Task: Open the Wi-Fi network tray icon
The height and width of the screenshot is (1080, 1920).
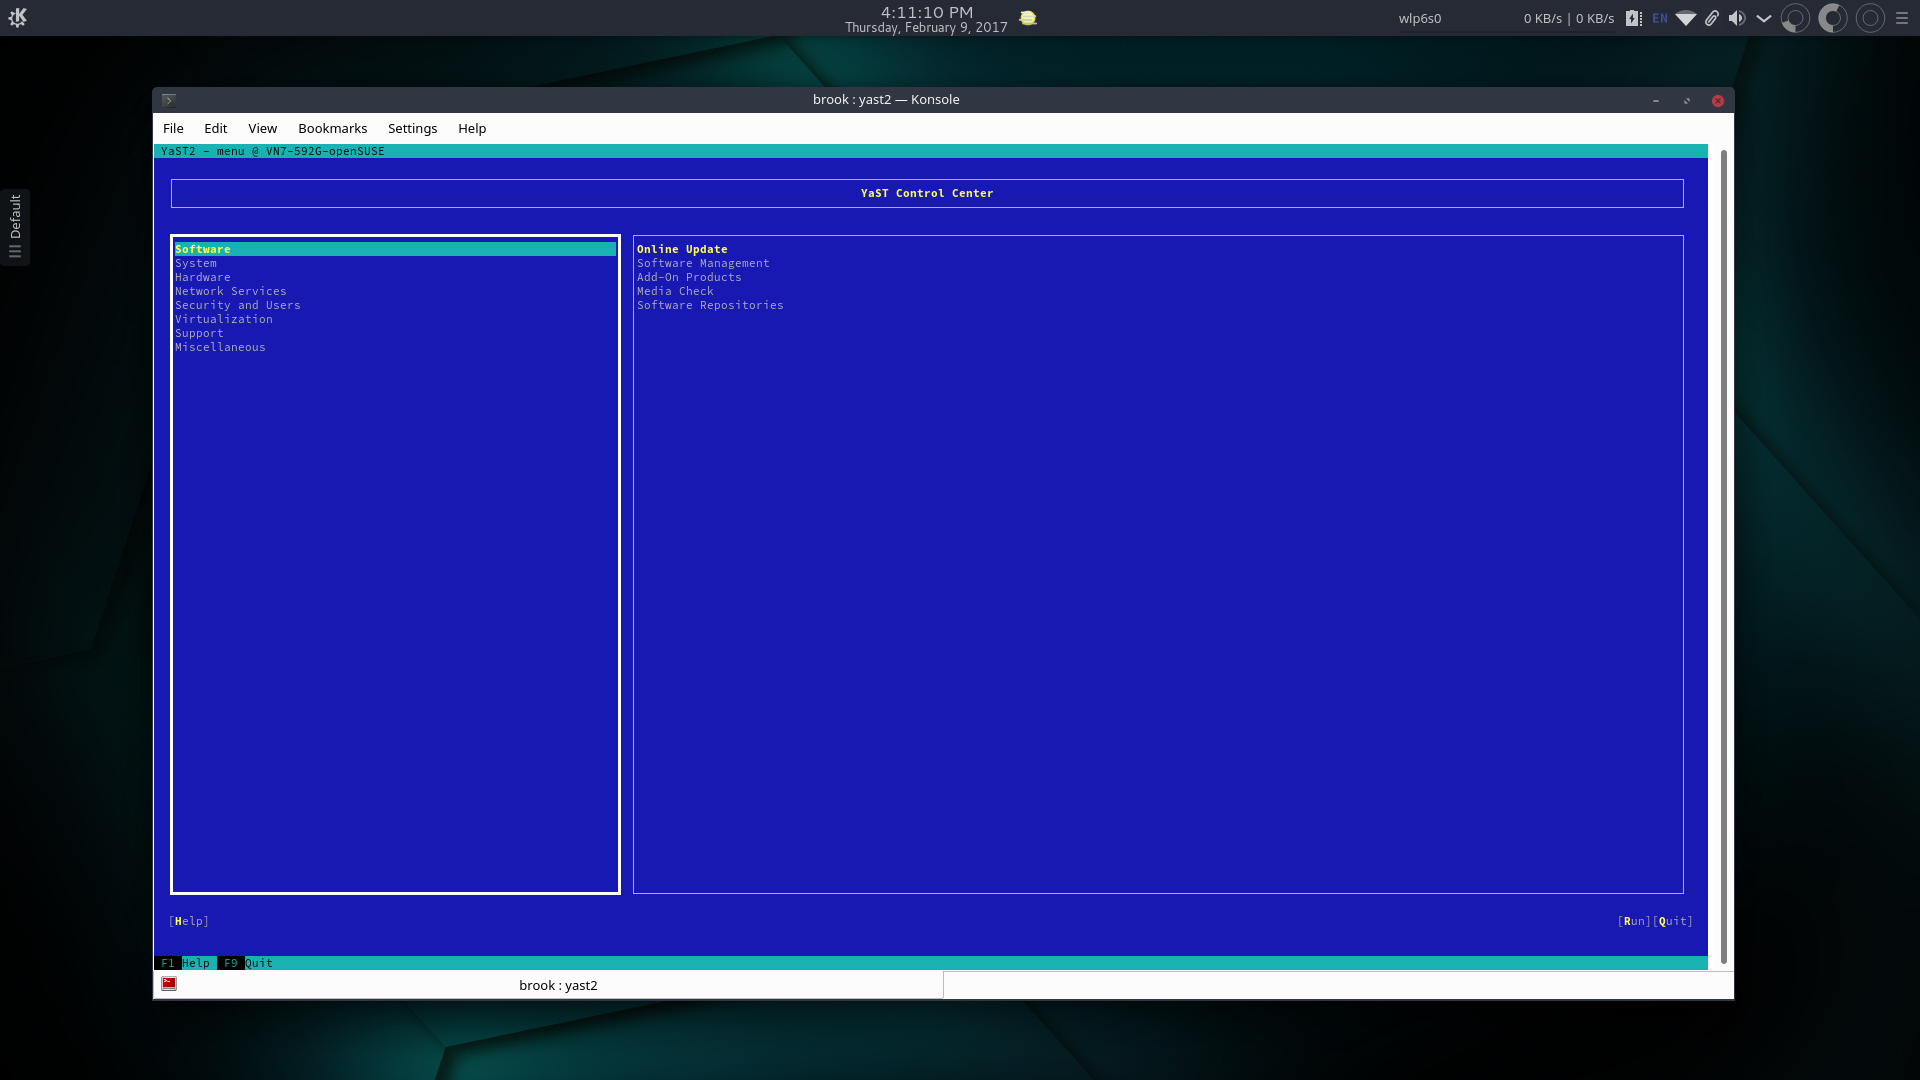Action: pos(1686,18)
